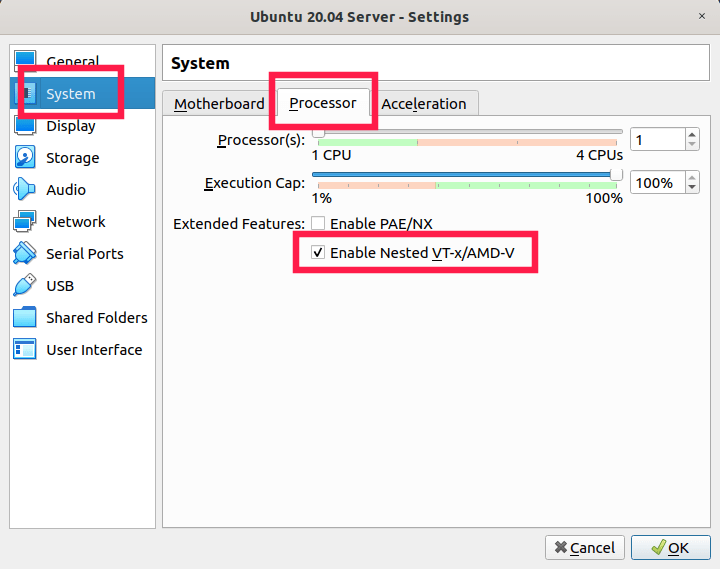Decrease execution cap with down arrow
This screenshot has height=569, width=720.
[692, 187]
